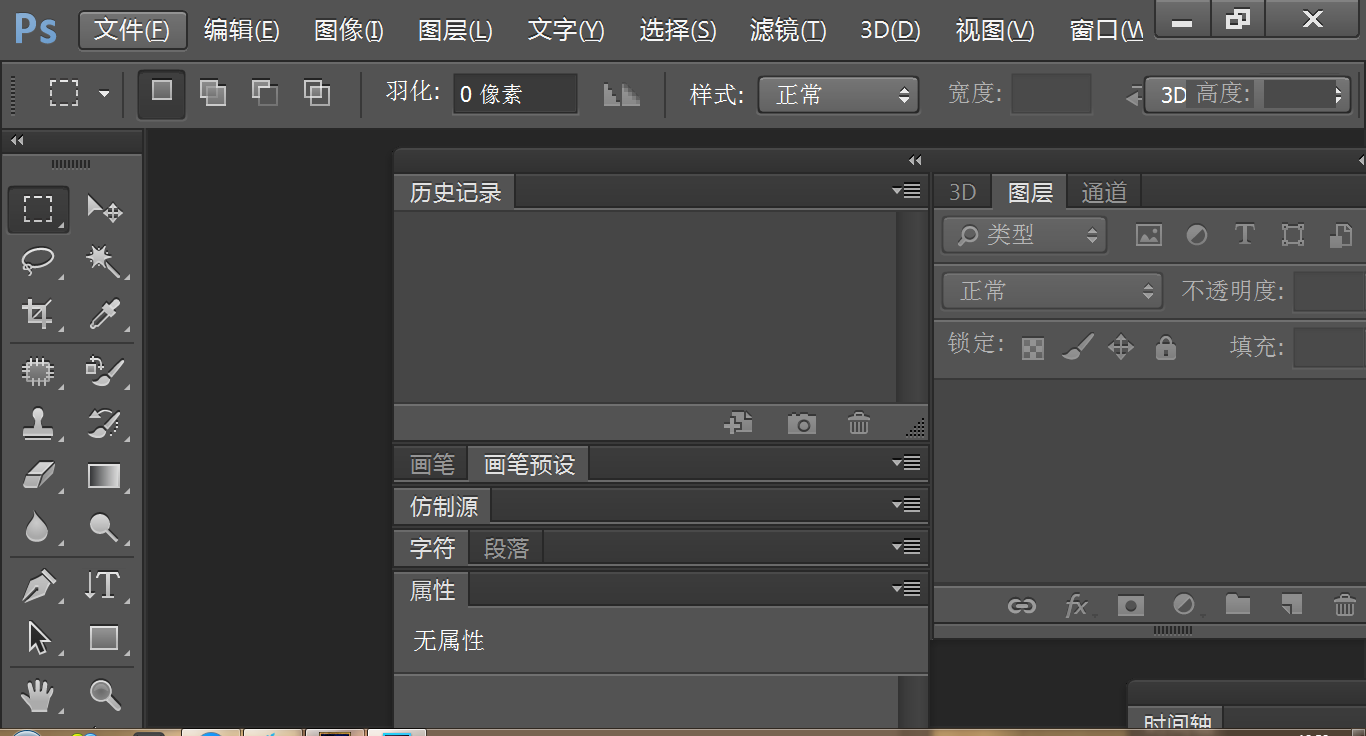This screenshot has width=1366, height=736.
Task: Select the Eraser tool
Action: coord(38,476)
